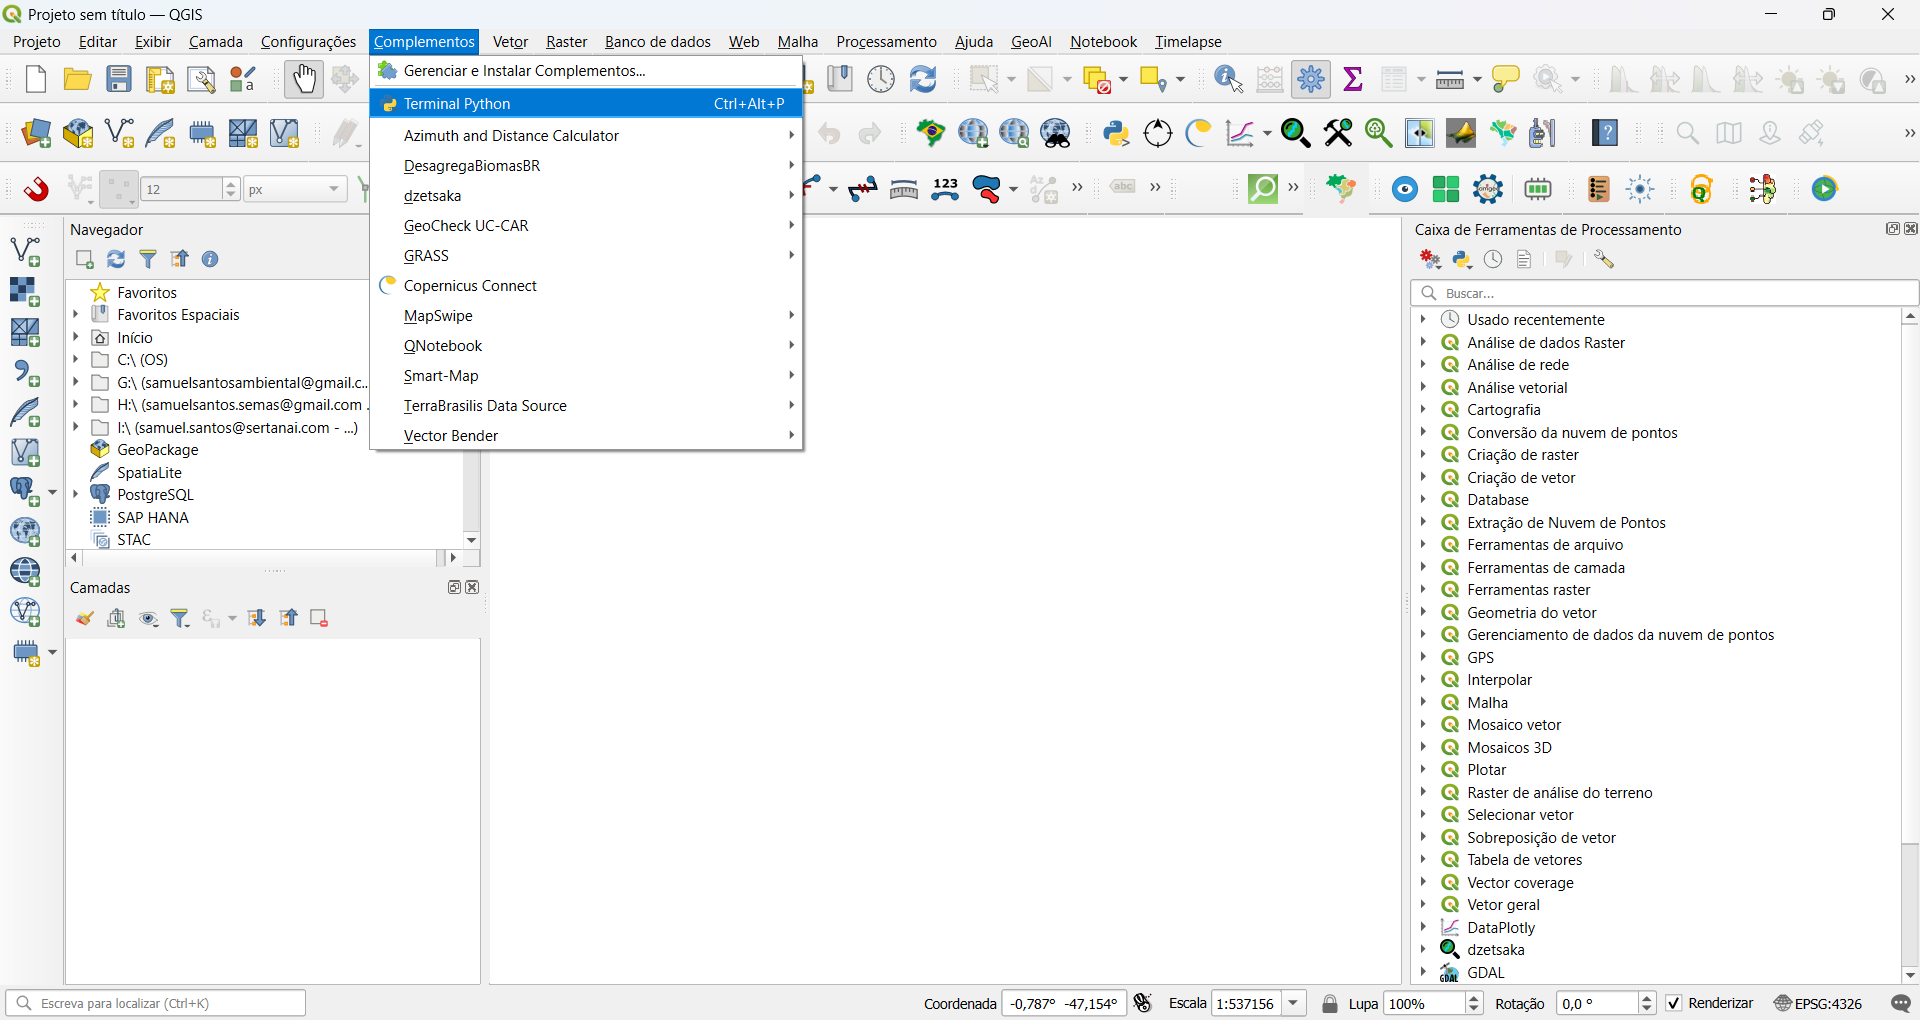Select Terminal Python from the Complementos menu

pyautogui.click(x=457, y=103)
